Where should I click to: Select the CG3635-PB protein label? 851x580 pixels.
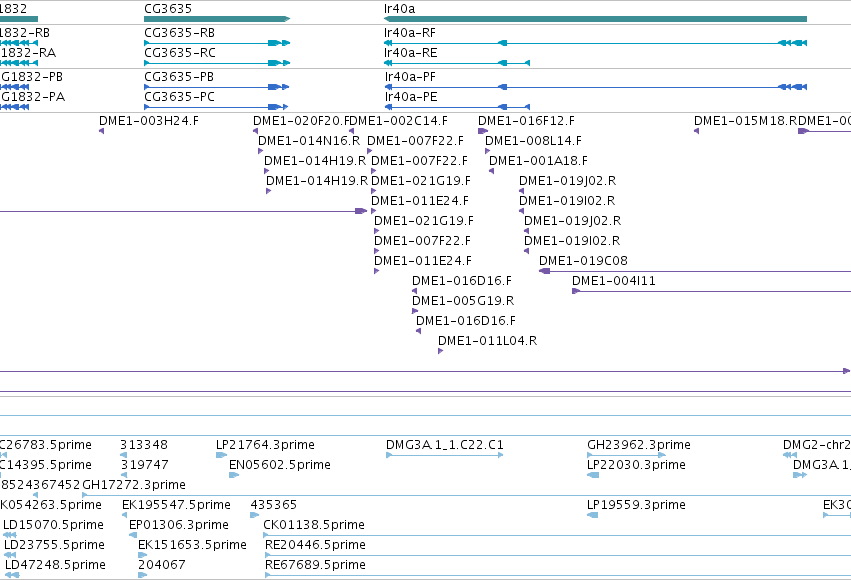point(179,77)
